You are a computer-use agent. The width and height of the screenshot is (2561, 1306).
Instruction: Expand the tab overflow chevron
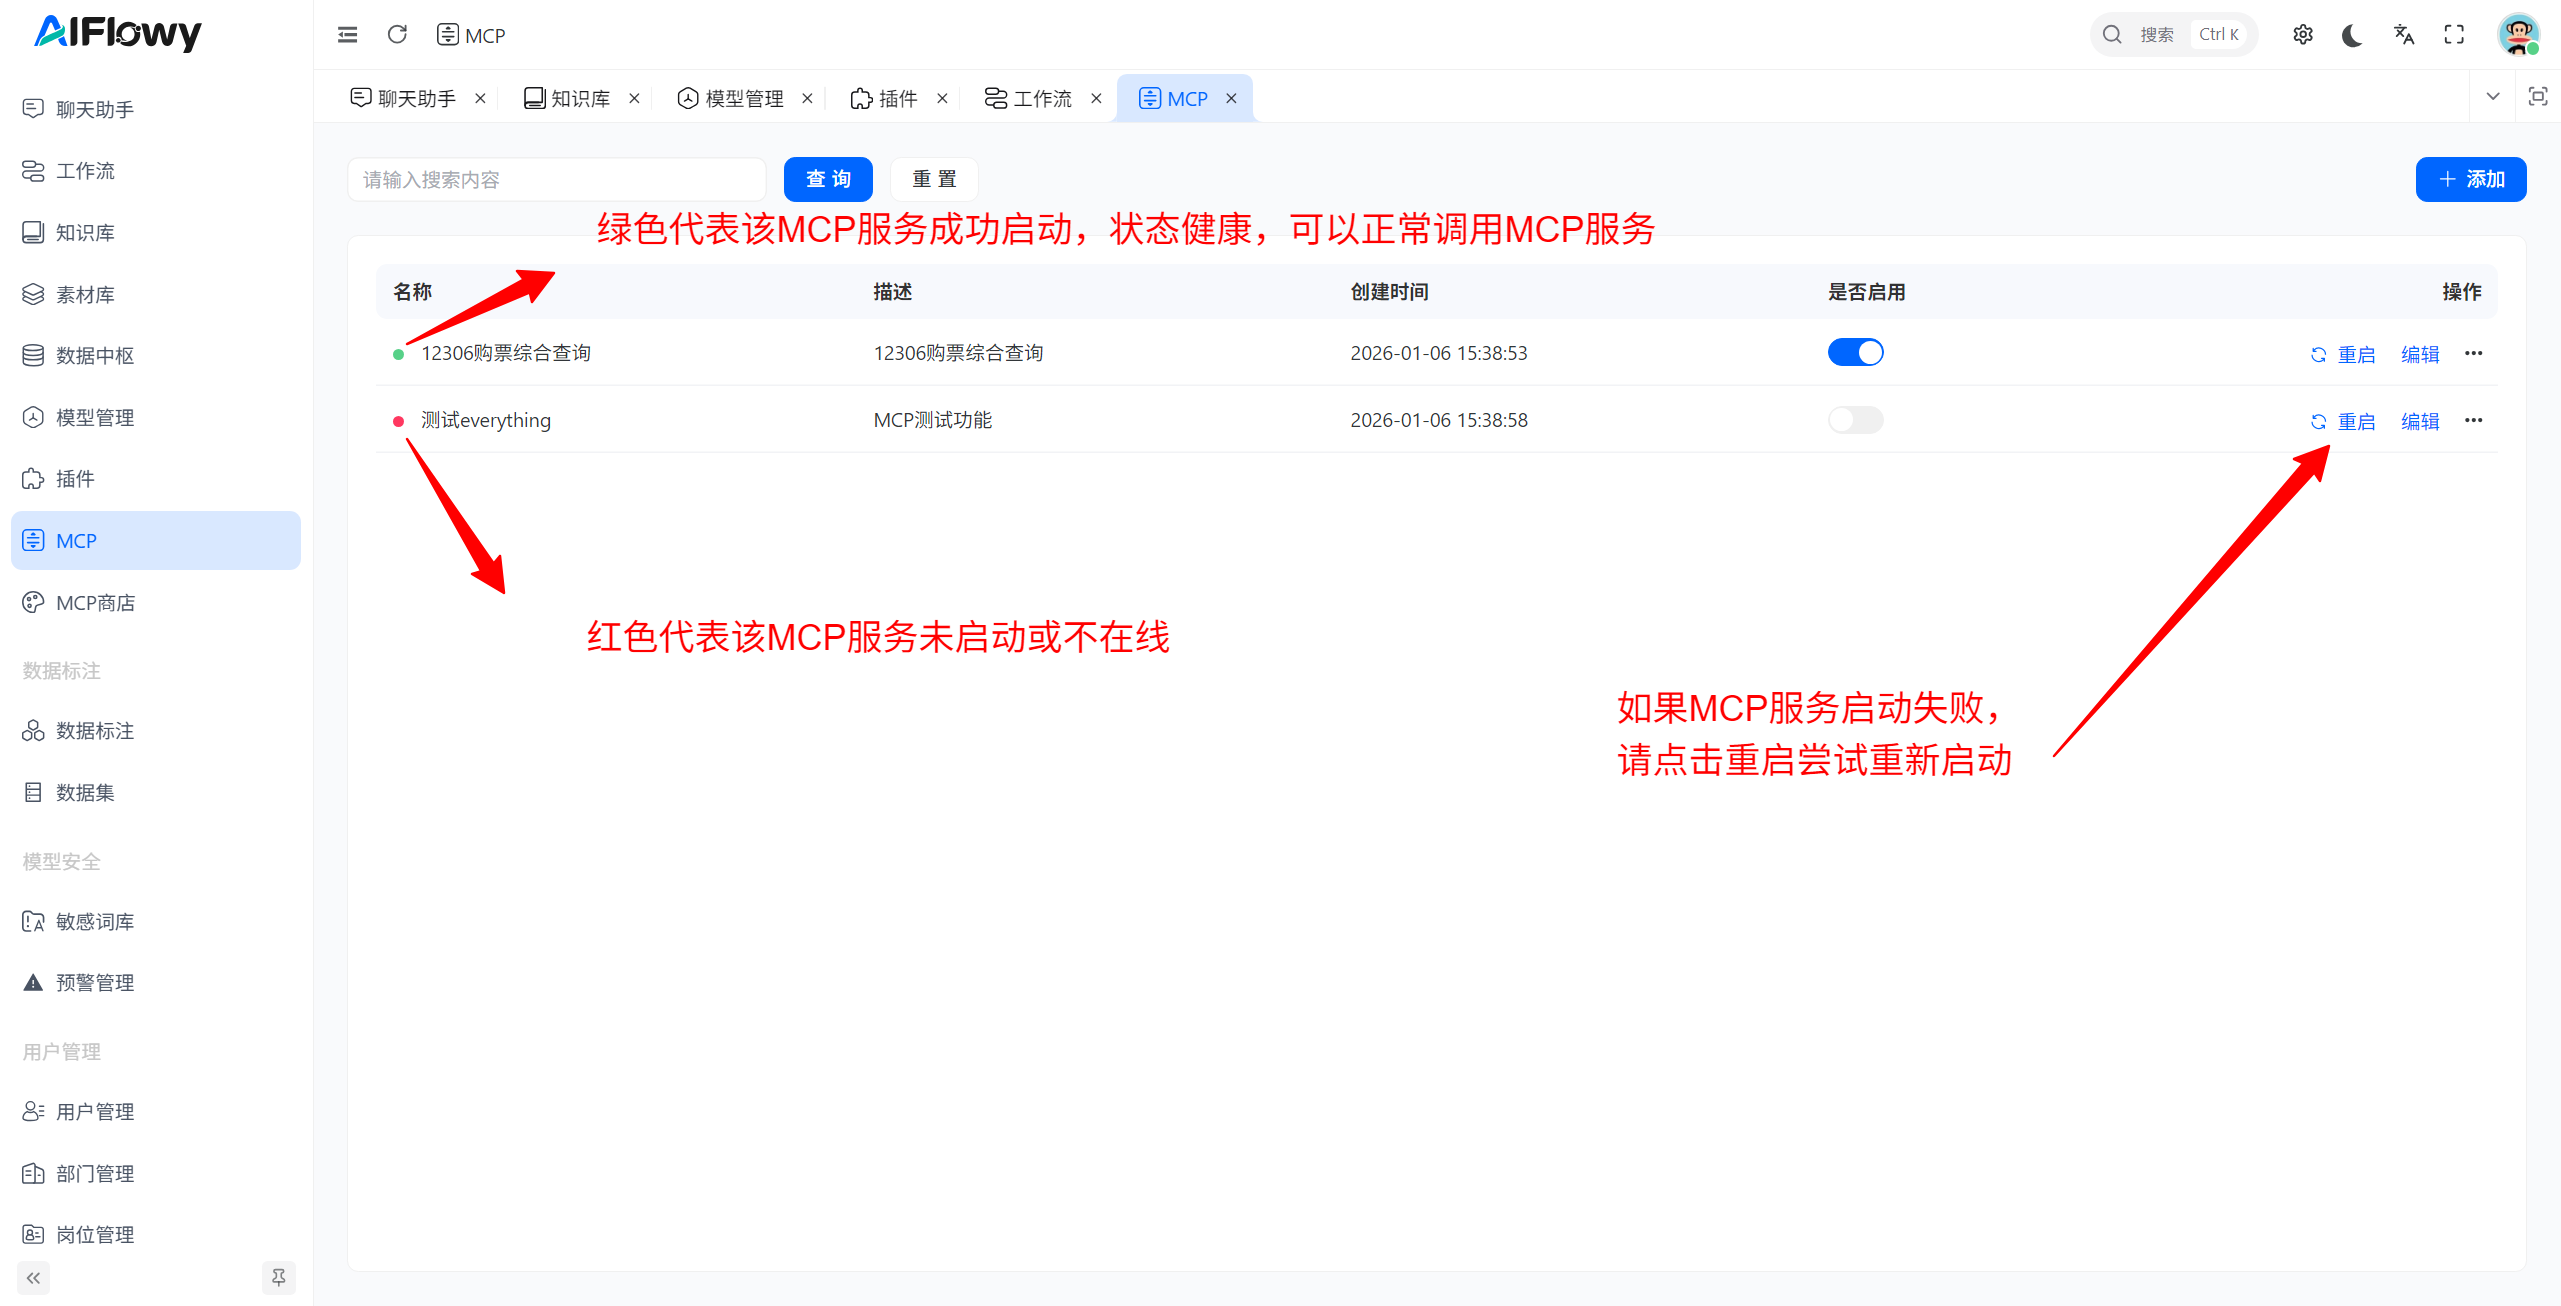tap(2492, 96)
